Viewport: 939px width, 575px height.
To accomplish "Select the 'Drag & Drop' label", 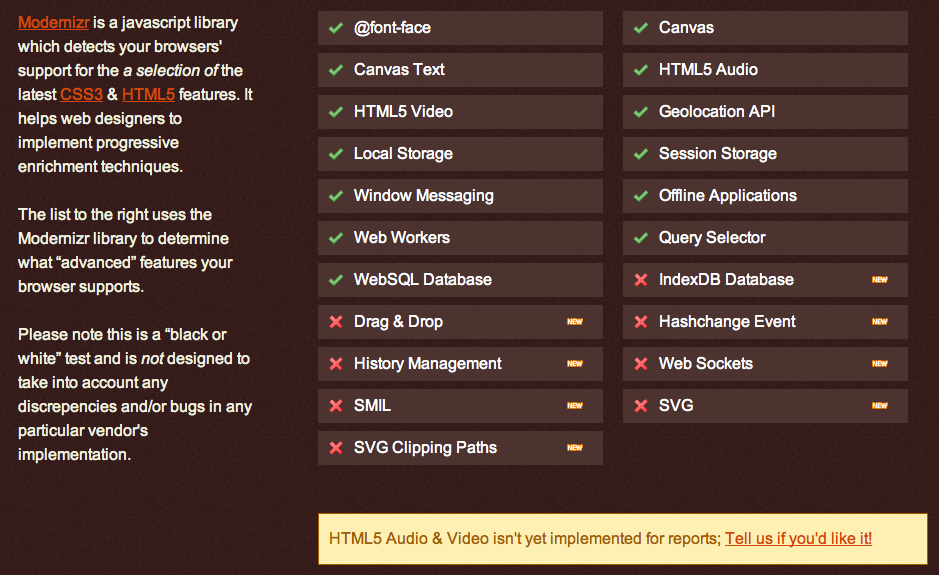I will (398, 322).
